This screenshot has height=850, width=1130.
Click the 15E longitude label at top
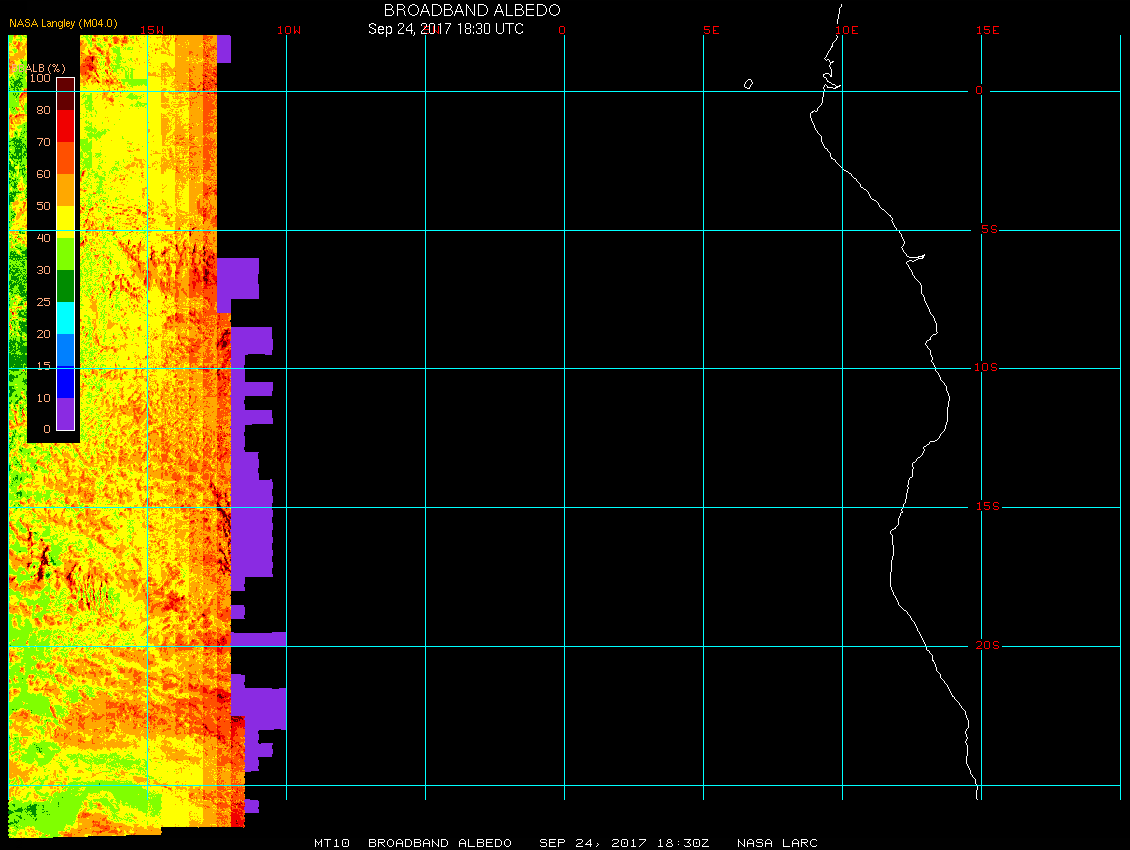(x=988, y=30)
